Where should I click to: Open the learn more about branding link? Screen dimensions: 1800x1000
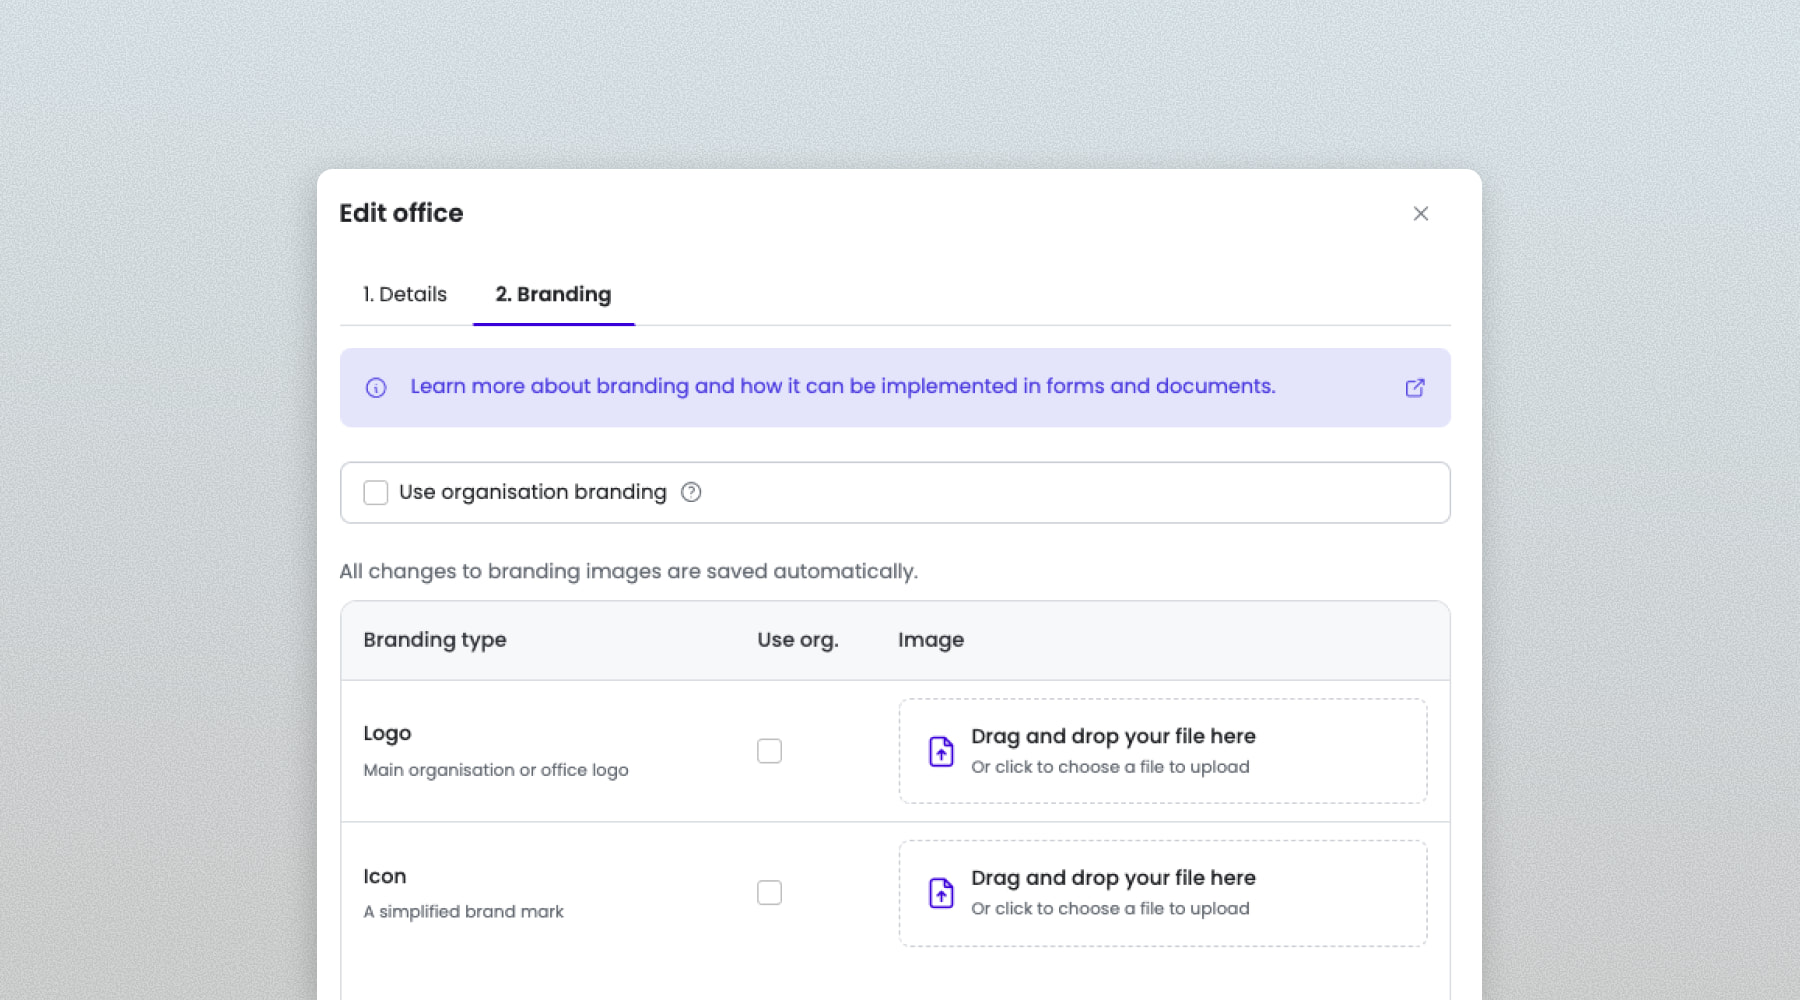pos(842,387)
